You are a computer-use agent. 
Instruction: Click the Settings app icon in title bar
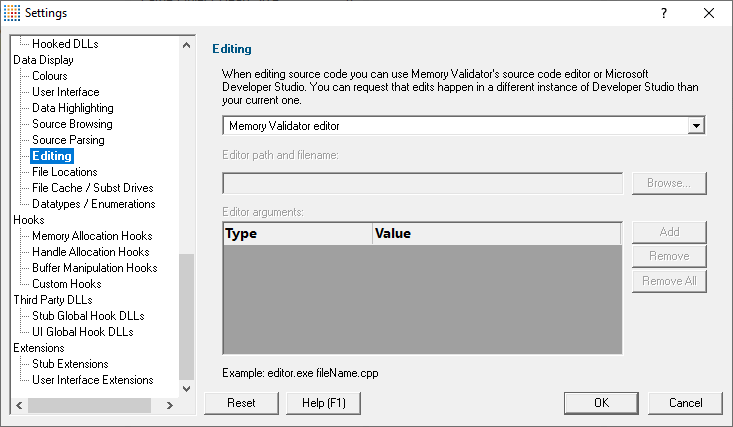click(x=12, y=13)
